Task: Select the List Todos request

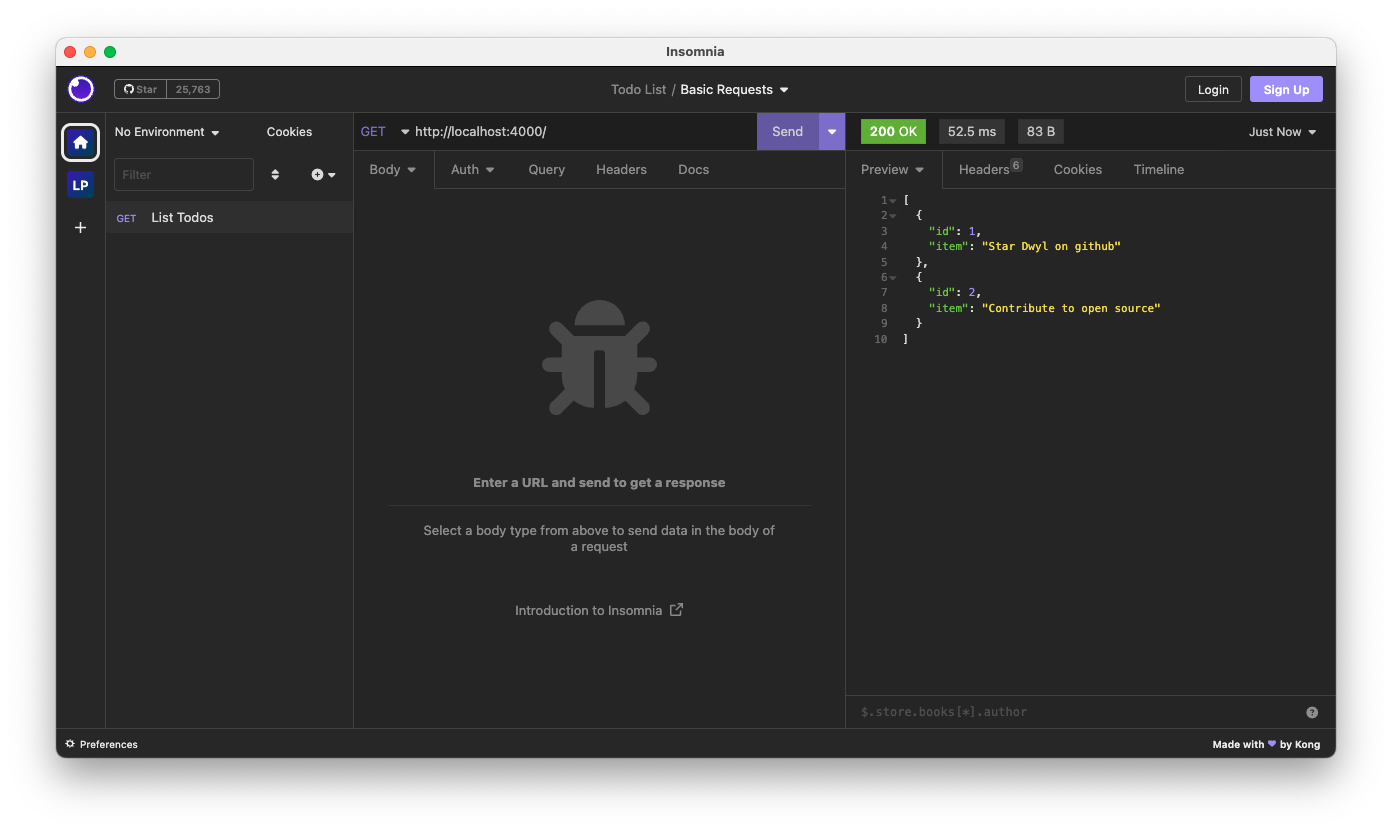Action: point(182,218)
